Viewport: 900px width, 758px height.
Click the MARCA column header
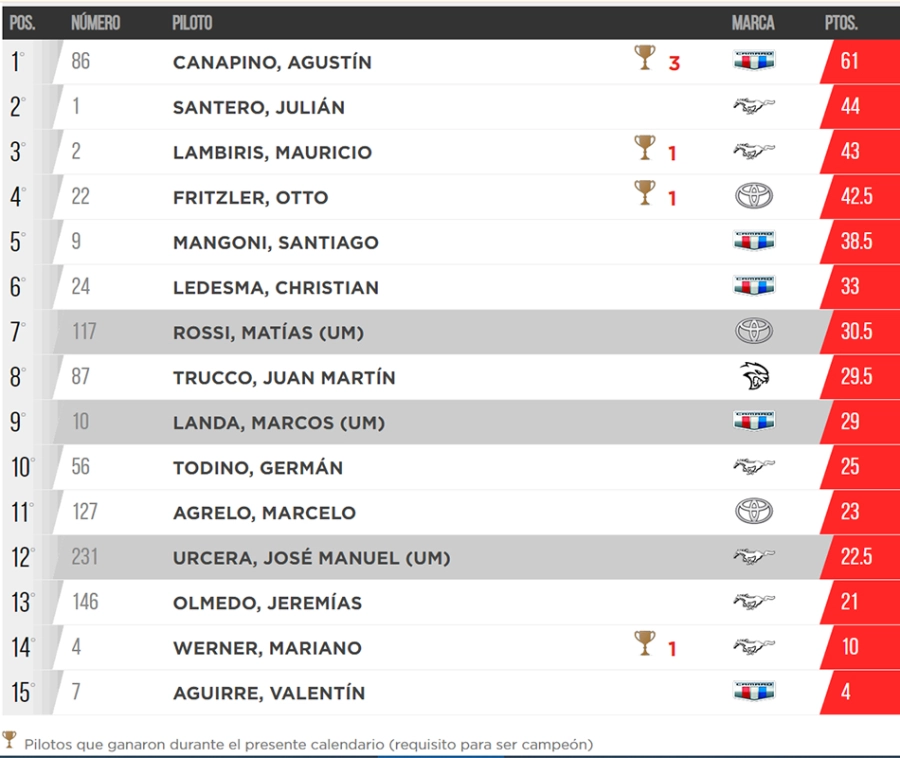[x=753, y=23]
